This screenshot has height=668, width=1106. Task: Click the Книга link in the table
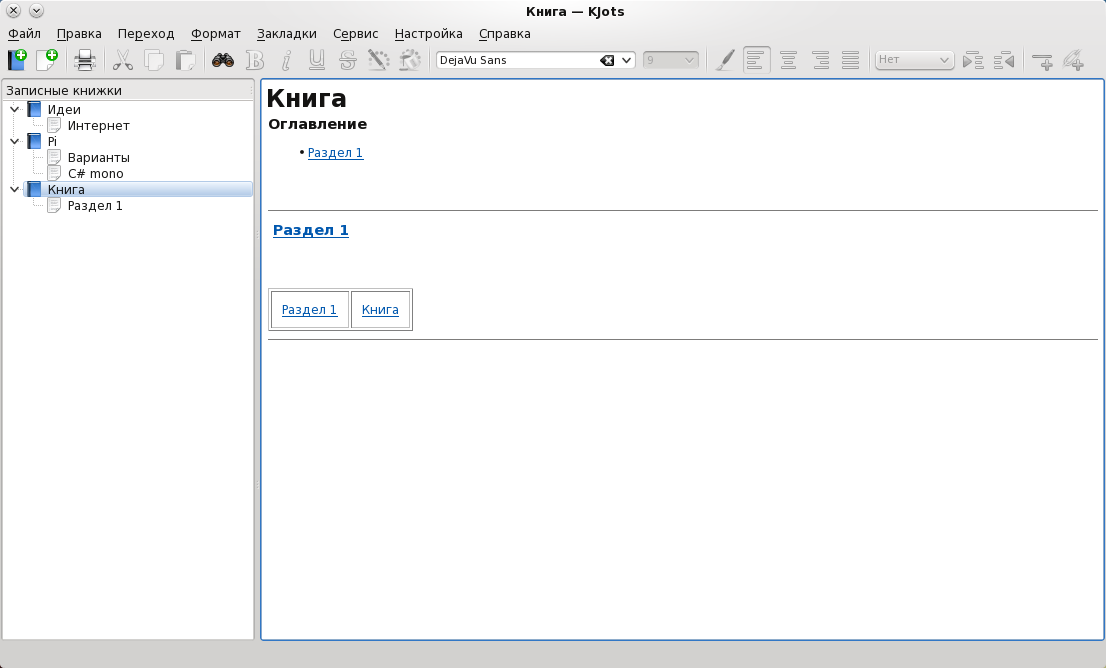tap(380, 310)
